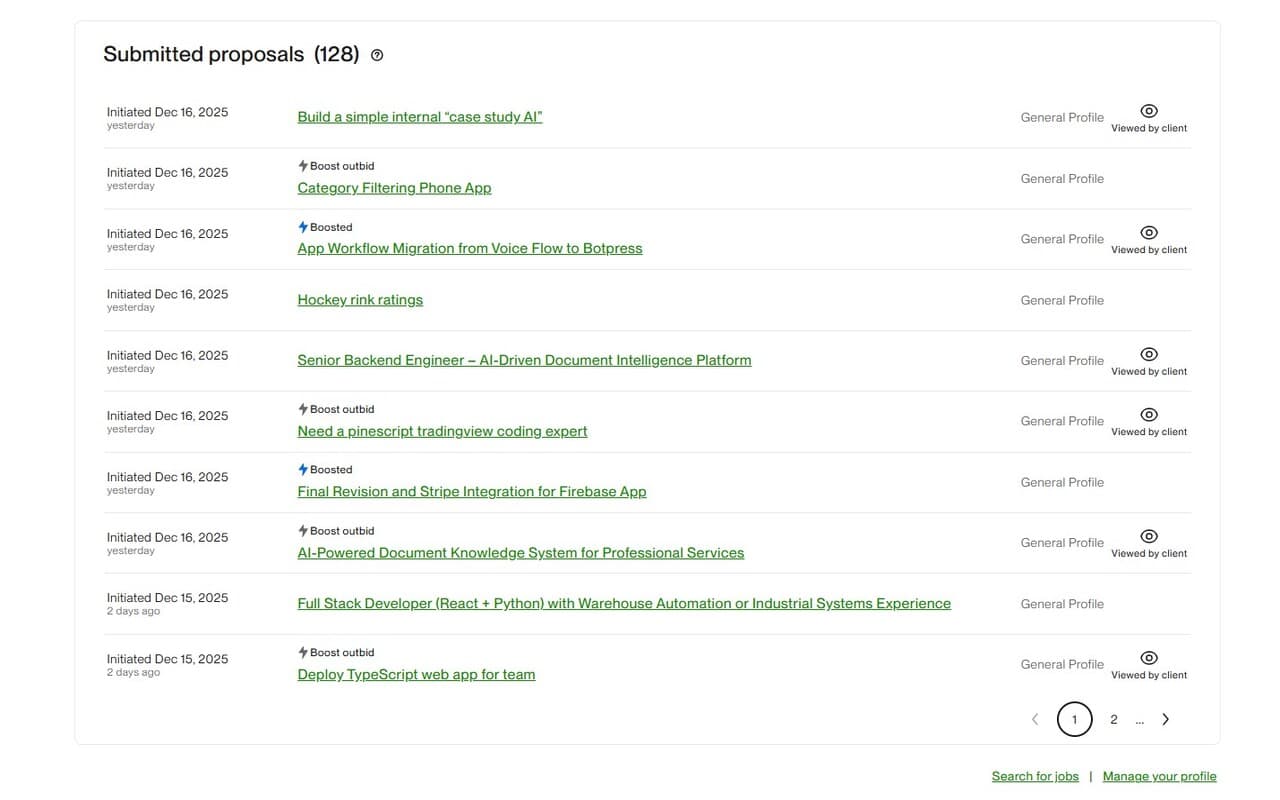Image resolution: width=1280 pixels, height=800 pixels.
Task: Click the Boost outbid lightning icon for Category Filtering Phone App
Action: 301,165
